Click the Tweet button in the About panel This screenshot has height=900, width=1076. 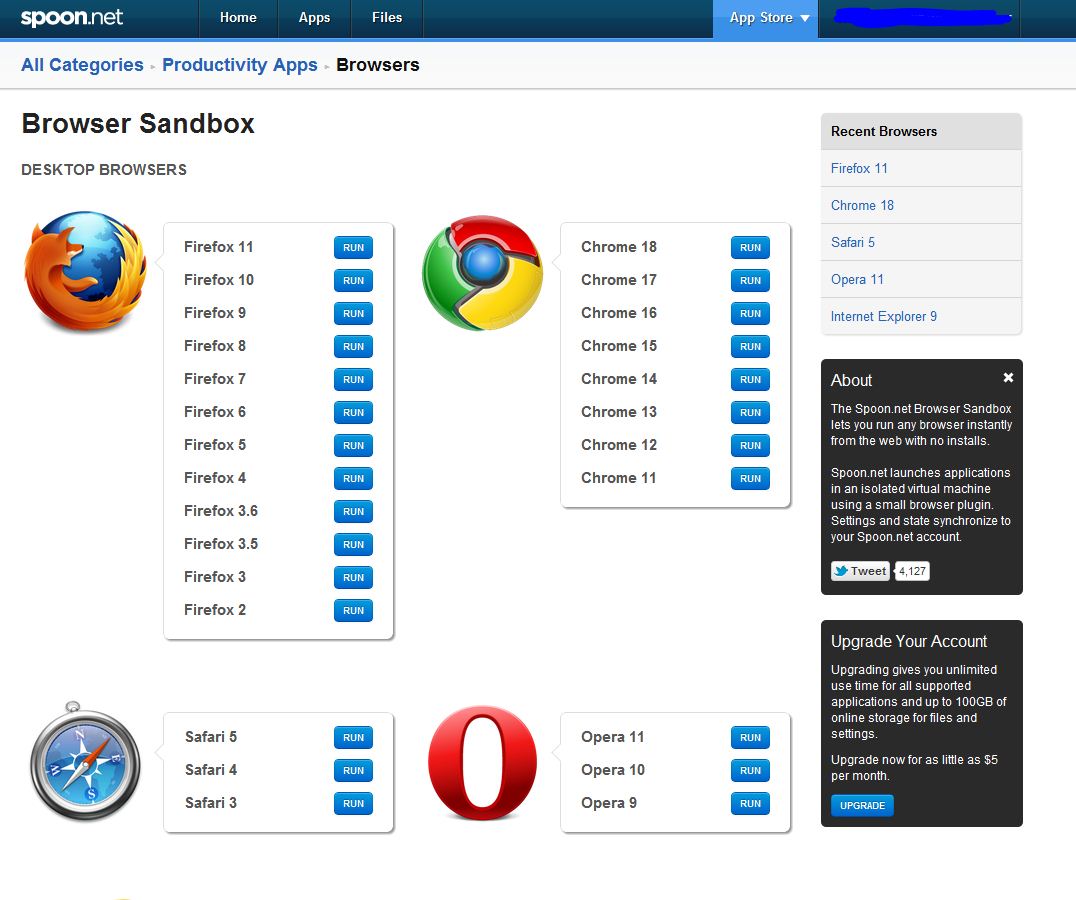(x=859, y=570)
